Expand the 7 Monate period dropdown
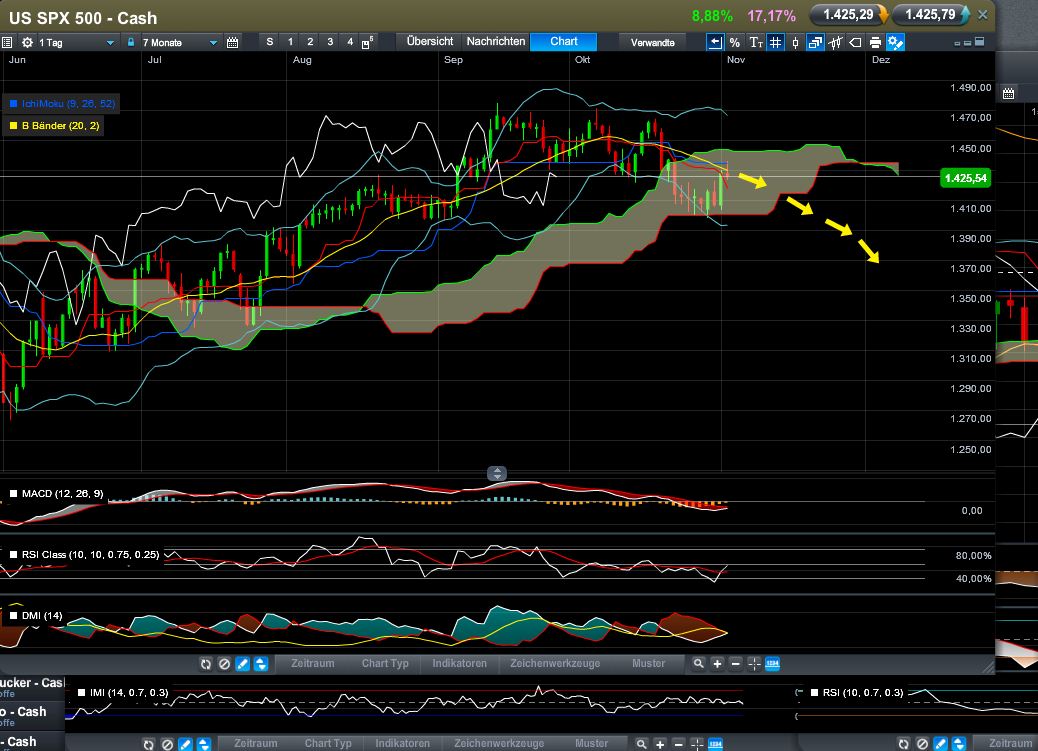The width and height of the screenshot is (1038, 751). 213,42
